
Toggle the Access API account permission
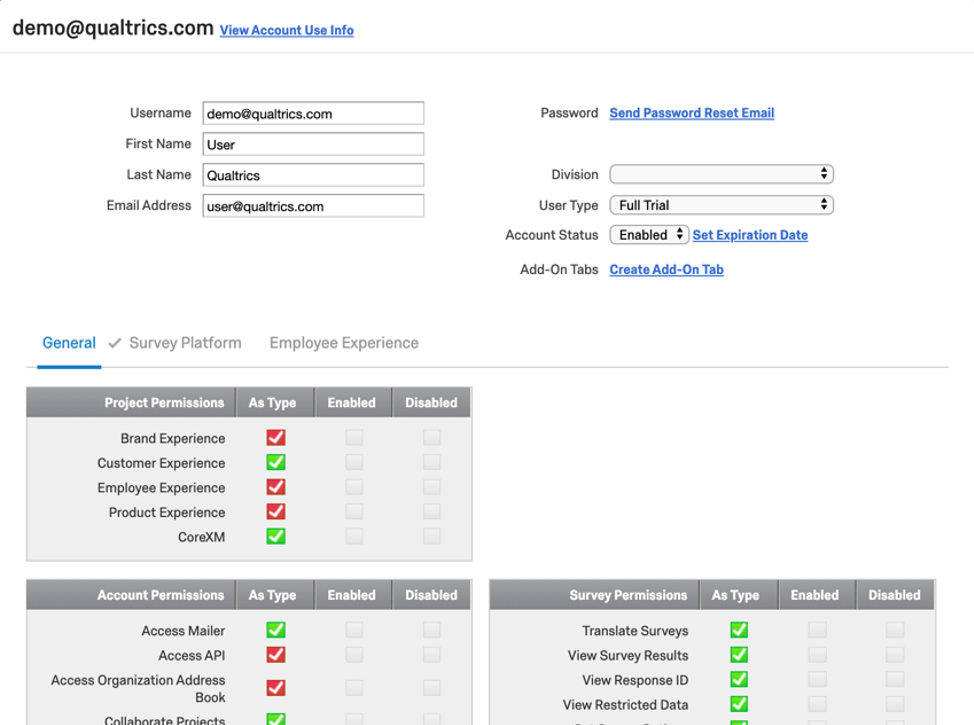pyautogui.click(x=274, y=654)
